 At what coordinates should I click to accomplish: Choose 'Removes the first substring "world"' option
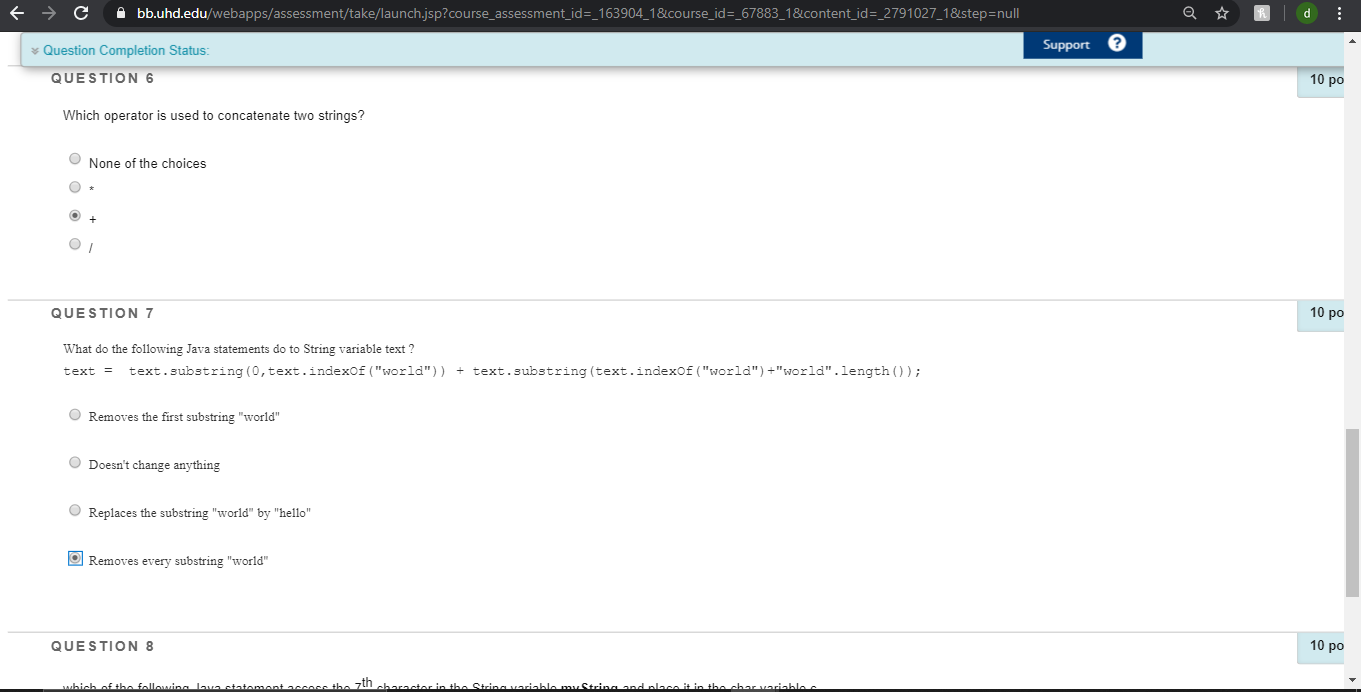(75, 414)
